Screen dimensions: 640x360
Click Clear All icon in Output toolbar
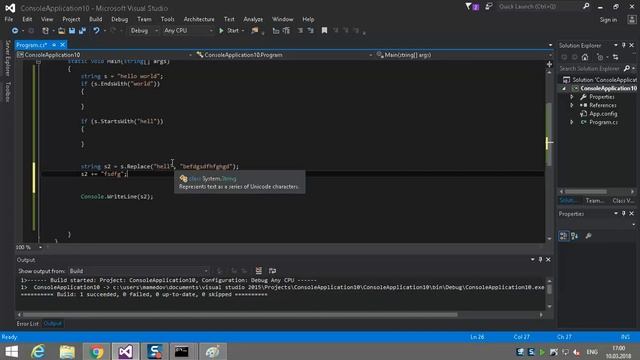258,271
